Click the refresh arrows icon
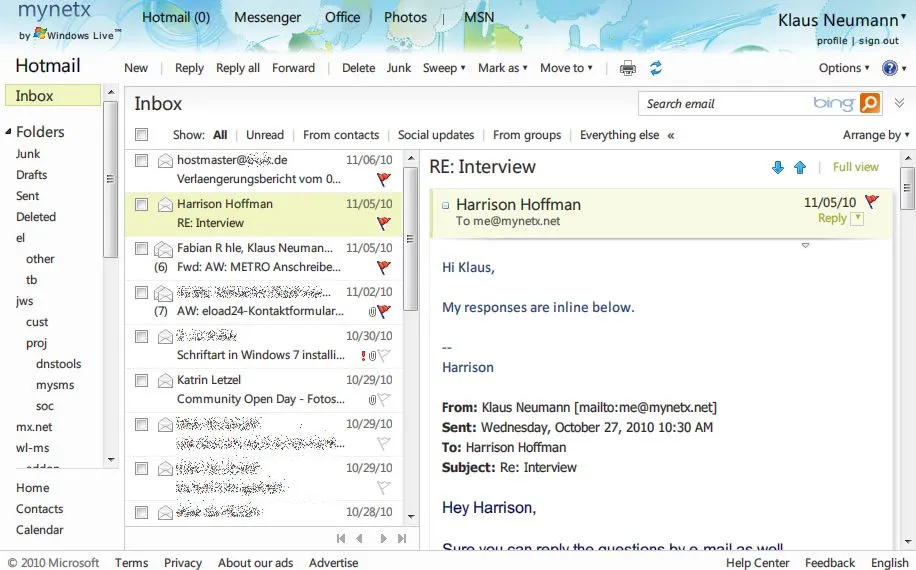 [x=656, y=68]
